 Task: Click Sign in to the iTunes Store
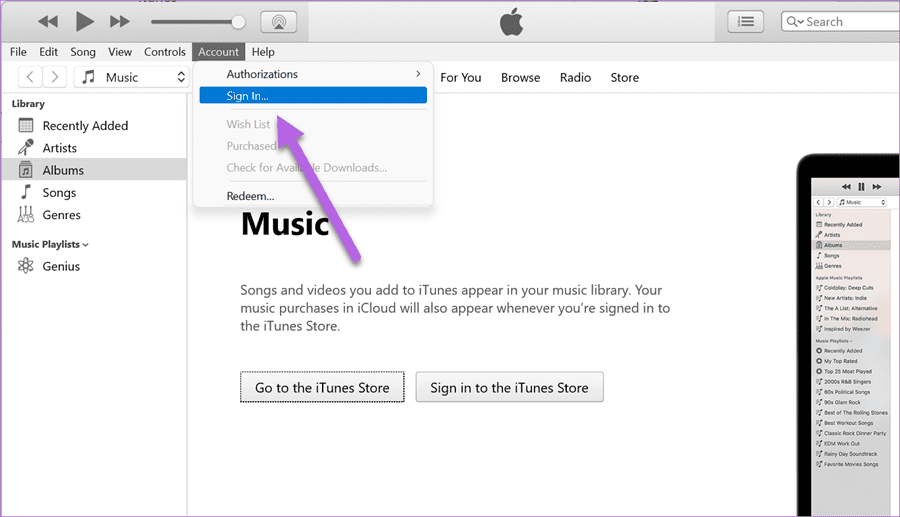509,387
